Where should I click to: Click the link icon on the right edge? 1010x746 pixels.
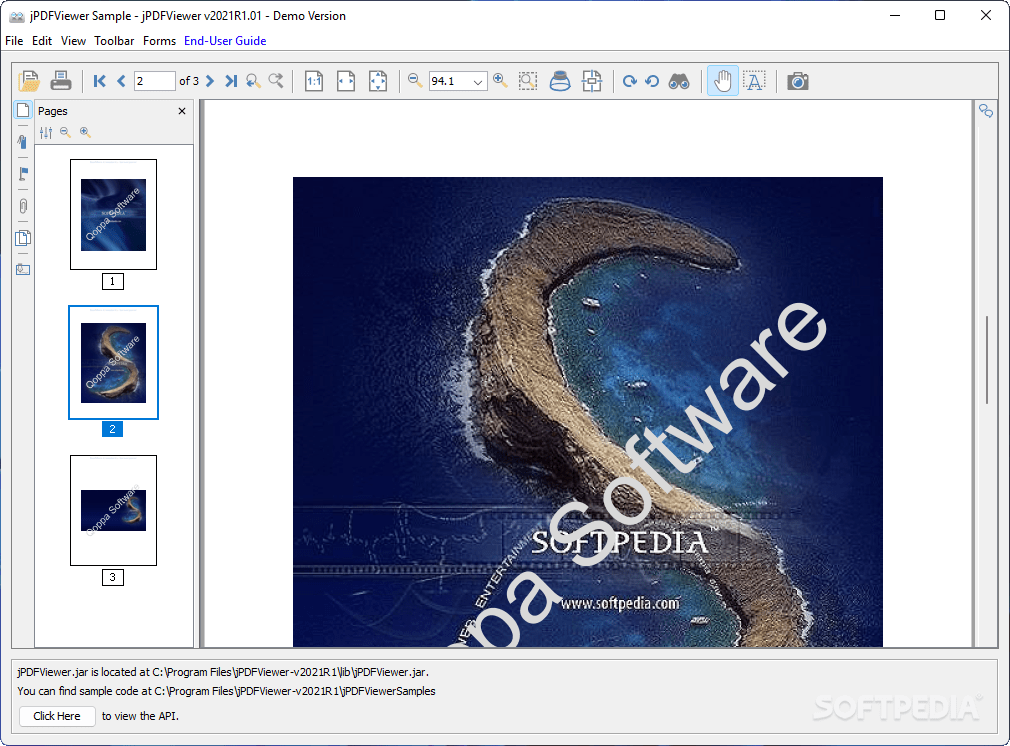pyautogui.click(x=986, y=110)
